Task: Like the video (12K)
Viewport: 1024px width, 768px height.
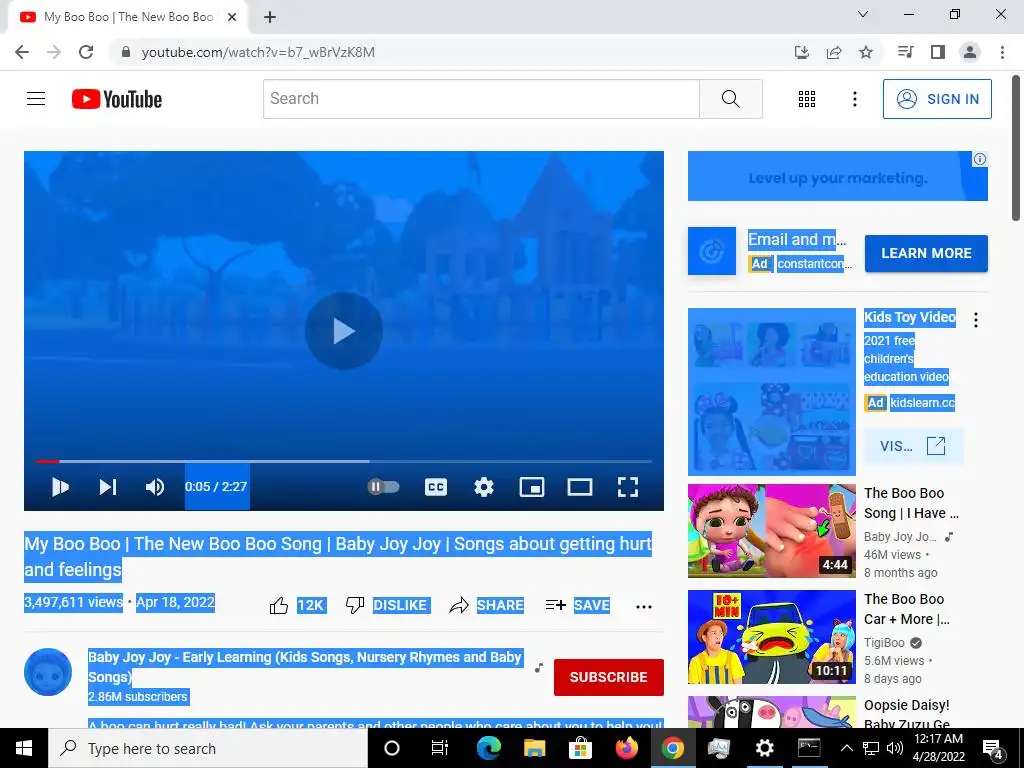Action: click(x=298, y=605)
